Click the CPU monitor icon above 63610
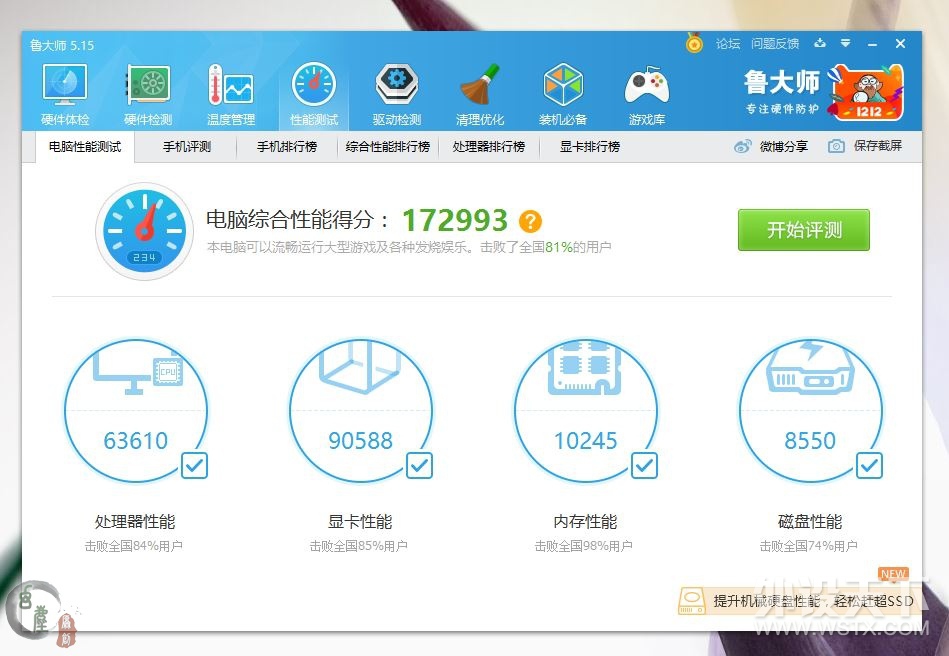The width and height of the screenshot is (949, 656). click(x=138, y=370)
